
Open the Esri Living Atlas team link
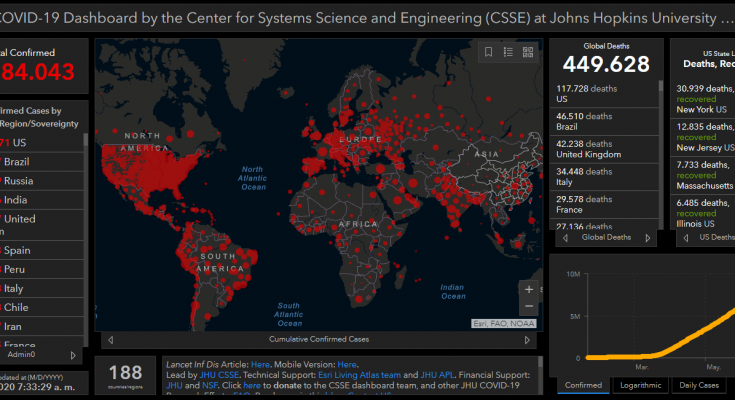(x=360, y=375)
